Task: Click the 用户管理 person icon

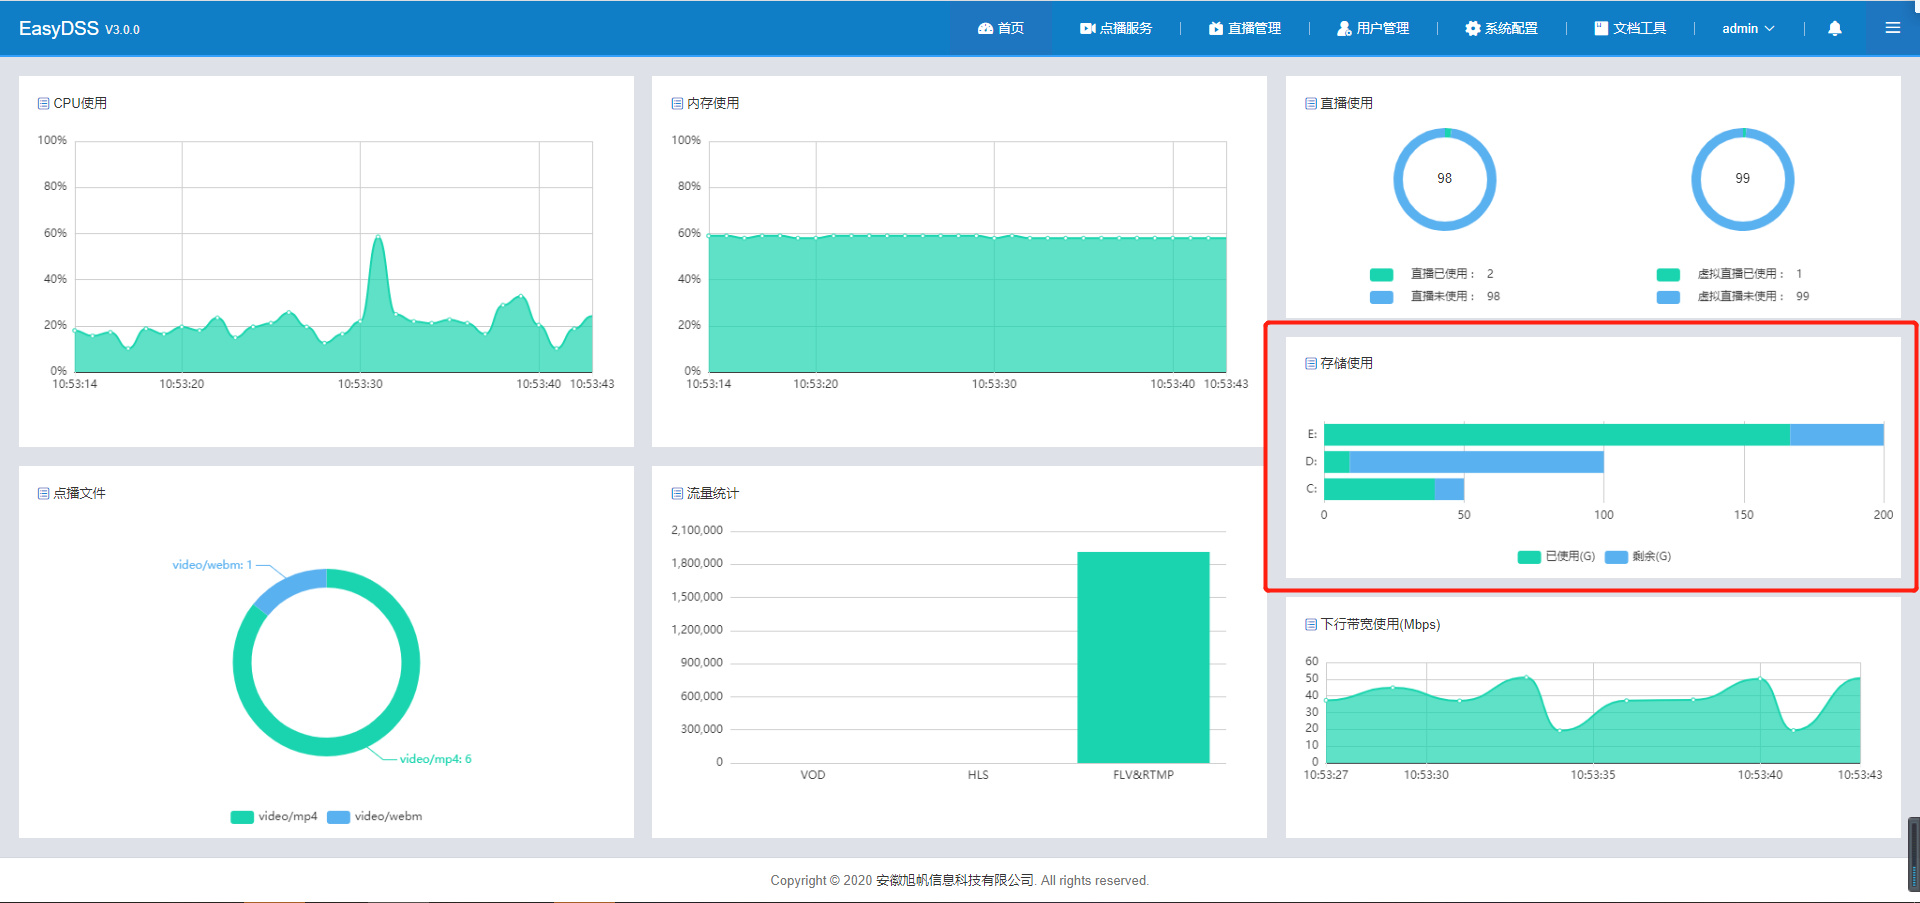Action: click(1344, 28)
